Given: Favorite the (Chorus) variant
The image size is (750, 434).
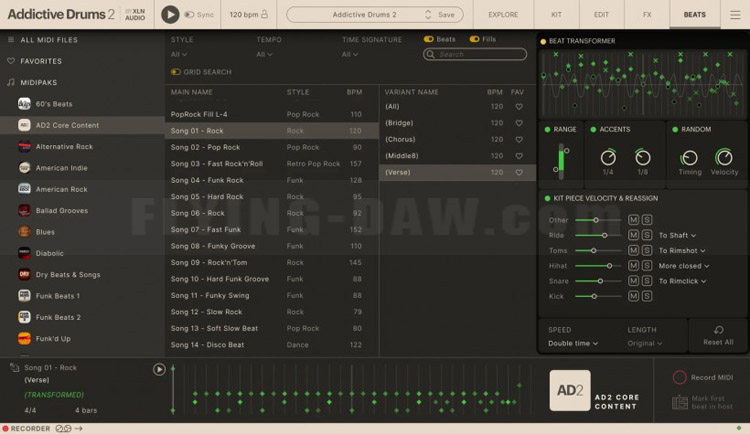Looking at the screenshot, I should (519, 139).
